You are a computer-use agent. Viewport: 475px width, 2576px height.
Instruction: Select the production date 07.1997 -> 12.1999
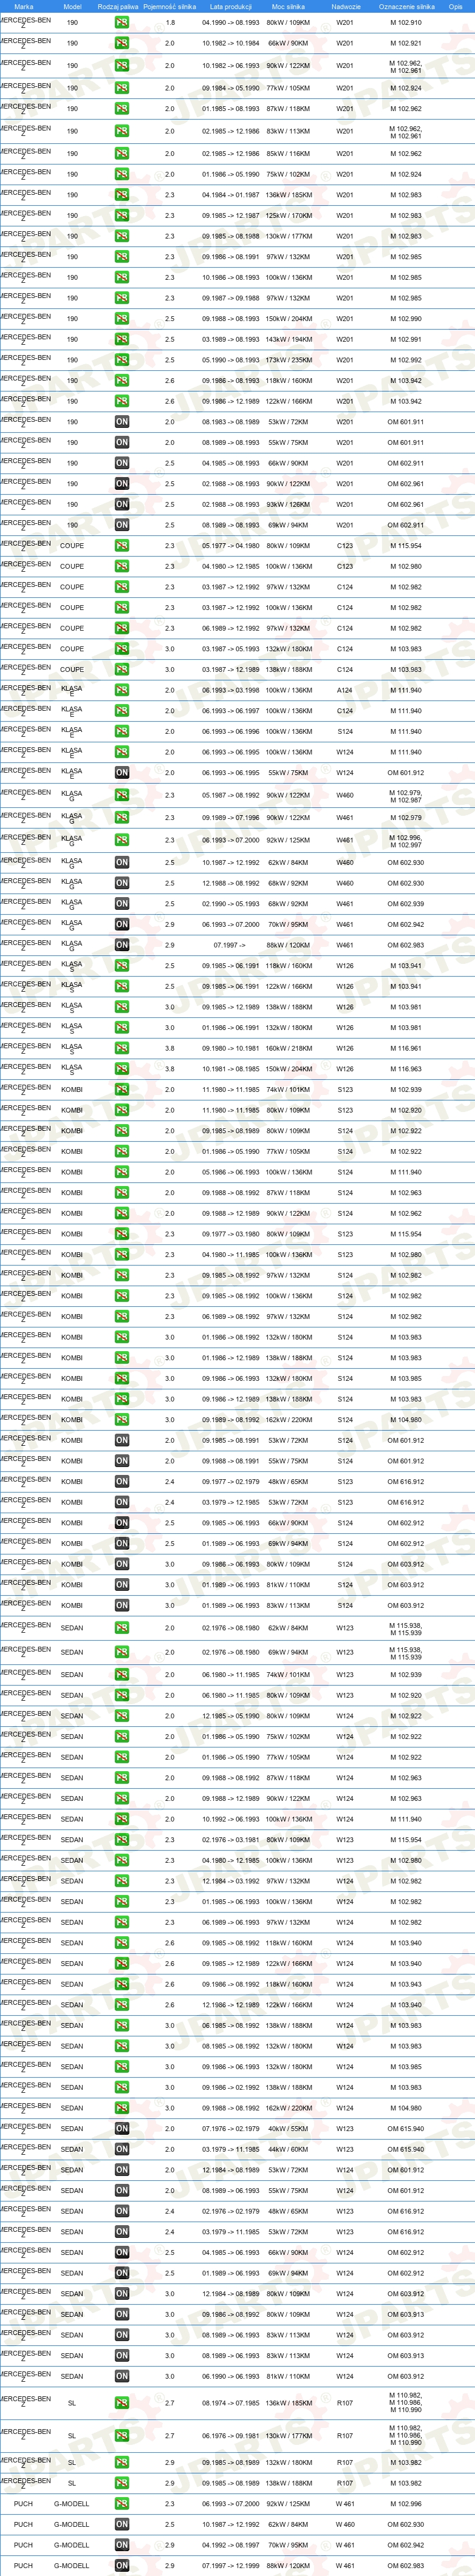231,2566
